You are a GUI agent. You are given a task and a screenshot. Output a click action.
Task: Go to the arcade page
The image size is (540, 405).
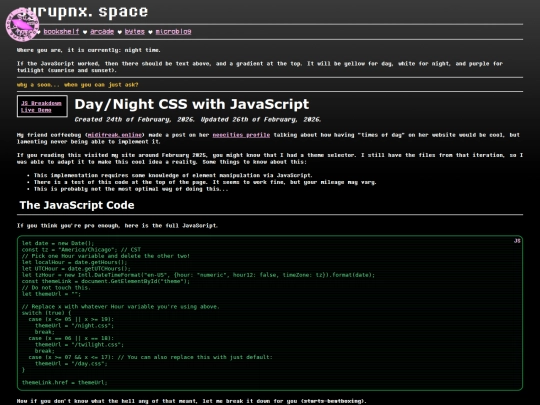(102, 32)
